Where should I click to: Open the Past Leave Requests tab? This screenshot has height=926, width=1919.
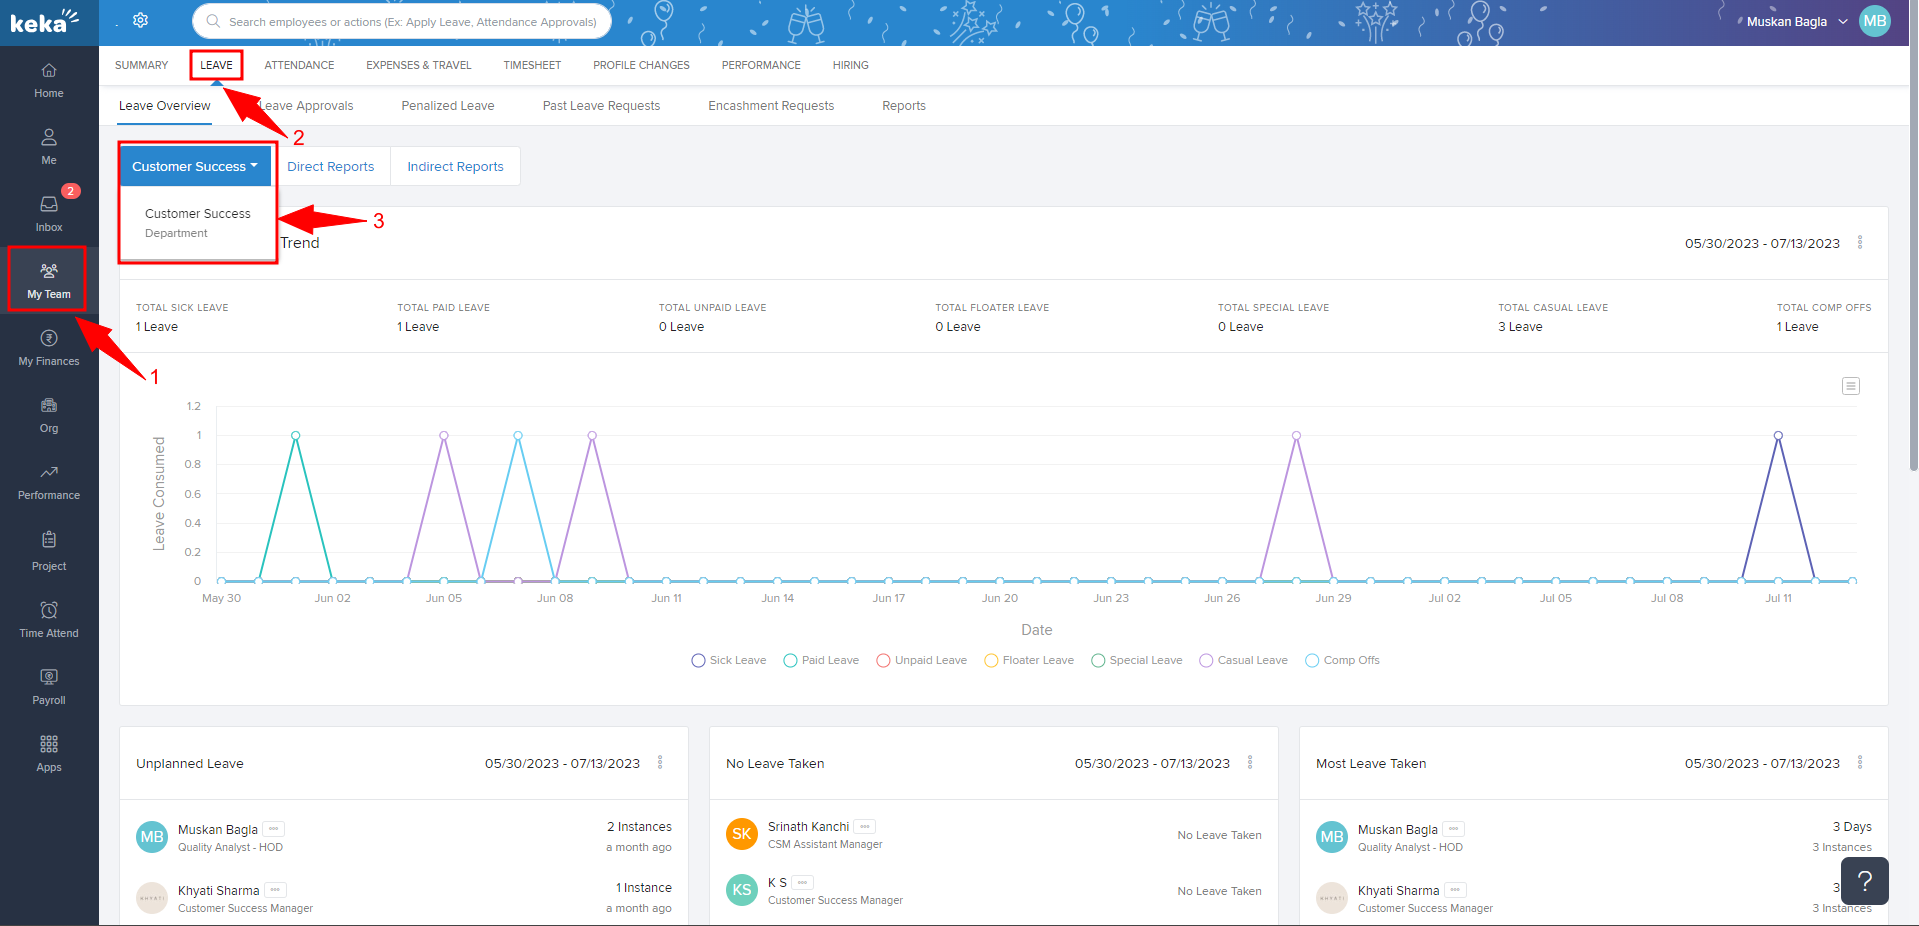[x=601, y=106]
